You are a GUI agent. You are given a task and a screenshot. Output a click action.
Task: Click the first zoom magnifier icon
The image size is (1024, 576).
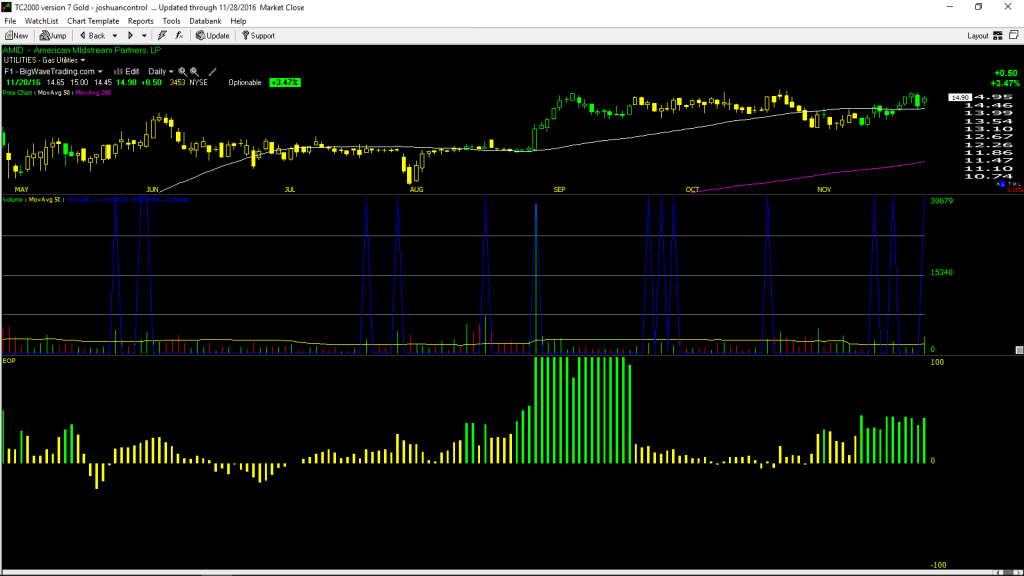(183, 71)
